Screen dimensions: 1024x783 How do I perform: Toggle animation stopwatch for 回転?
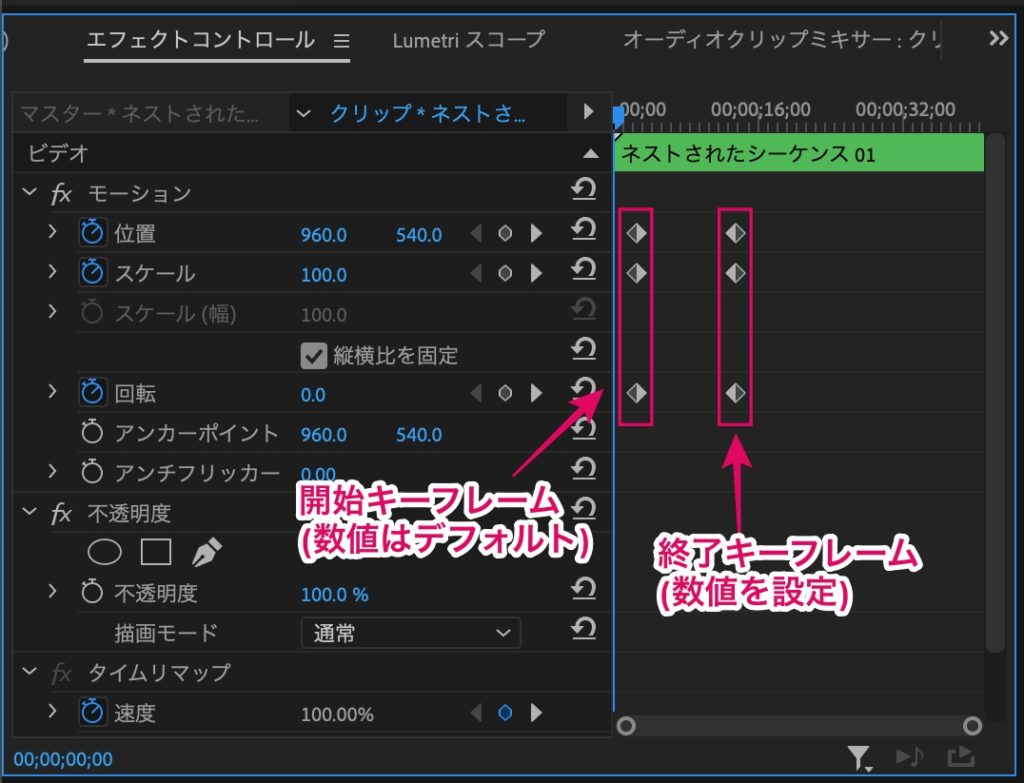point(92,392)
